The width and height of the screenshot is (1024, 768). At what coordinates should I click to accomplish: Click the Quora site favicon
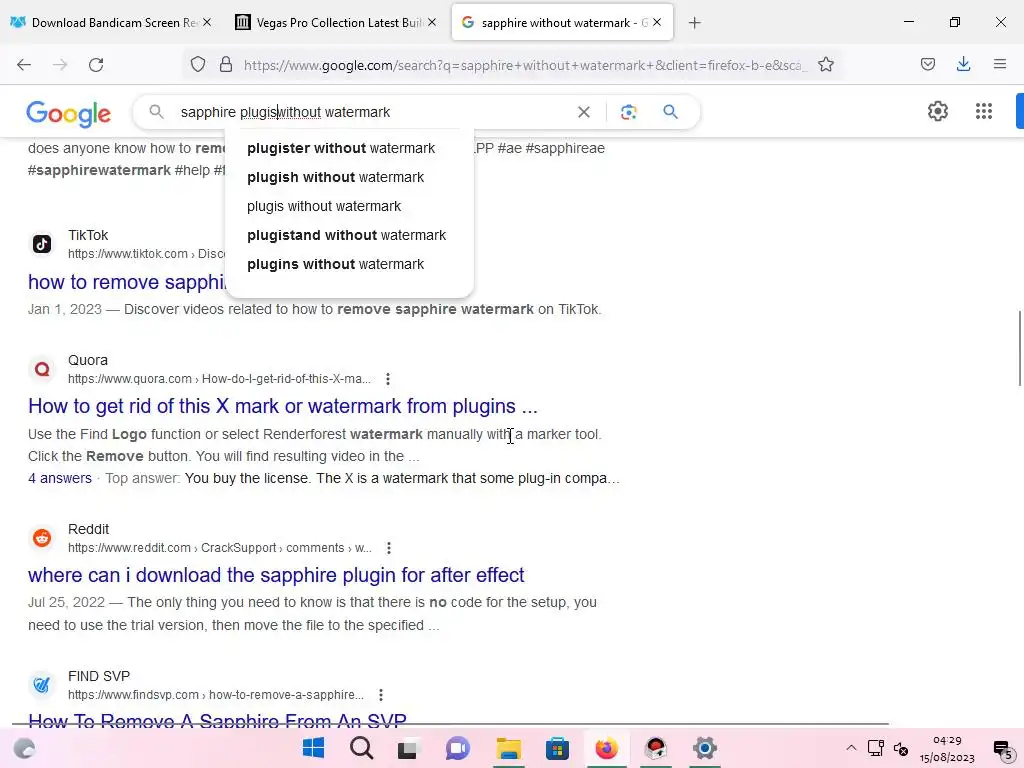click(x=42, y=369)
